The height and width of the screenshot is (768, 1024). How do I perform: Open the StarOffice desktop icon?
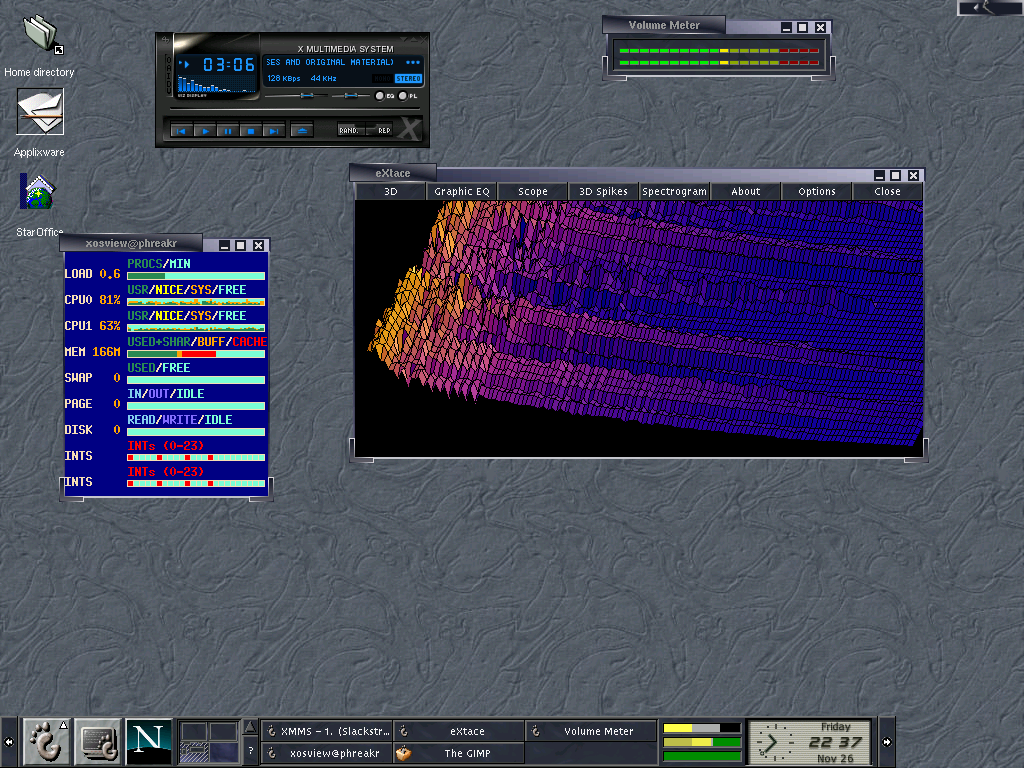[39, 192]
